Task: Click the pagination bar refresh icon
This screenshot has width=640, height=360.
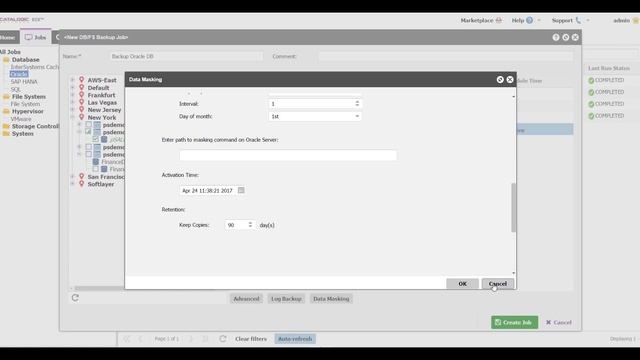Action: pyautogui.click(x=223, y=339)
